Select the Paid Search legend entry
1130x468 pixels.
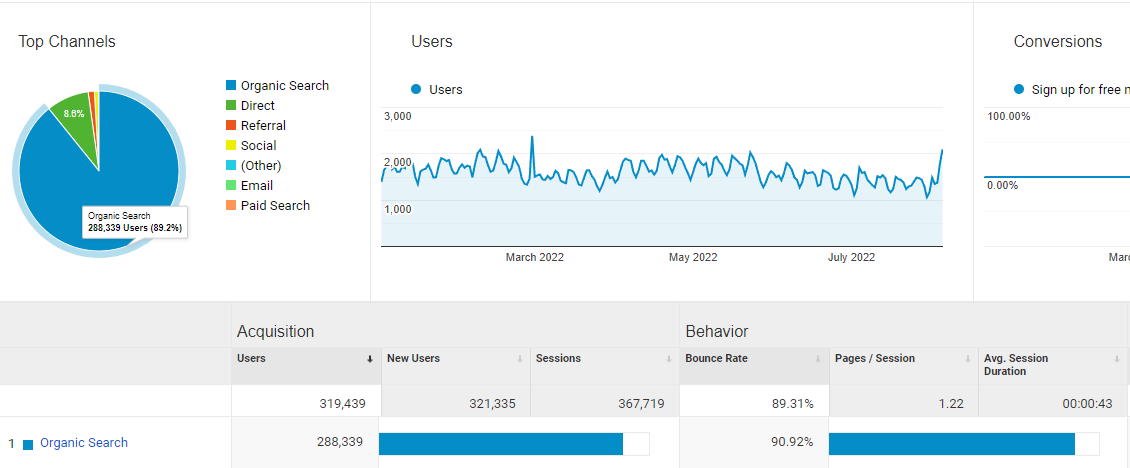[x=267, y=206]
